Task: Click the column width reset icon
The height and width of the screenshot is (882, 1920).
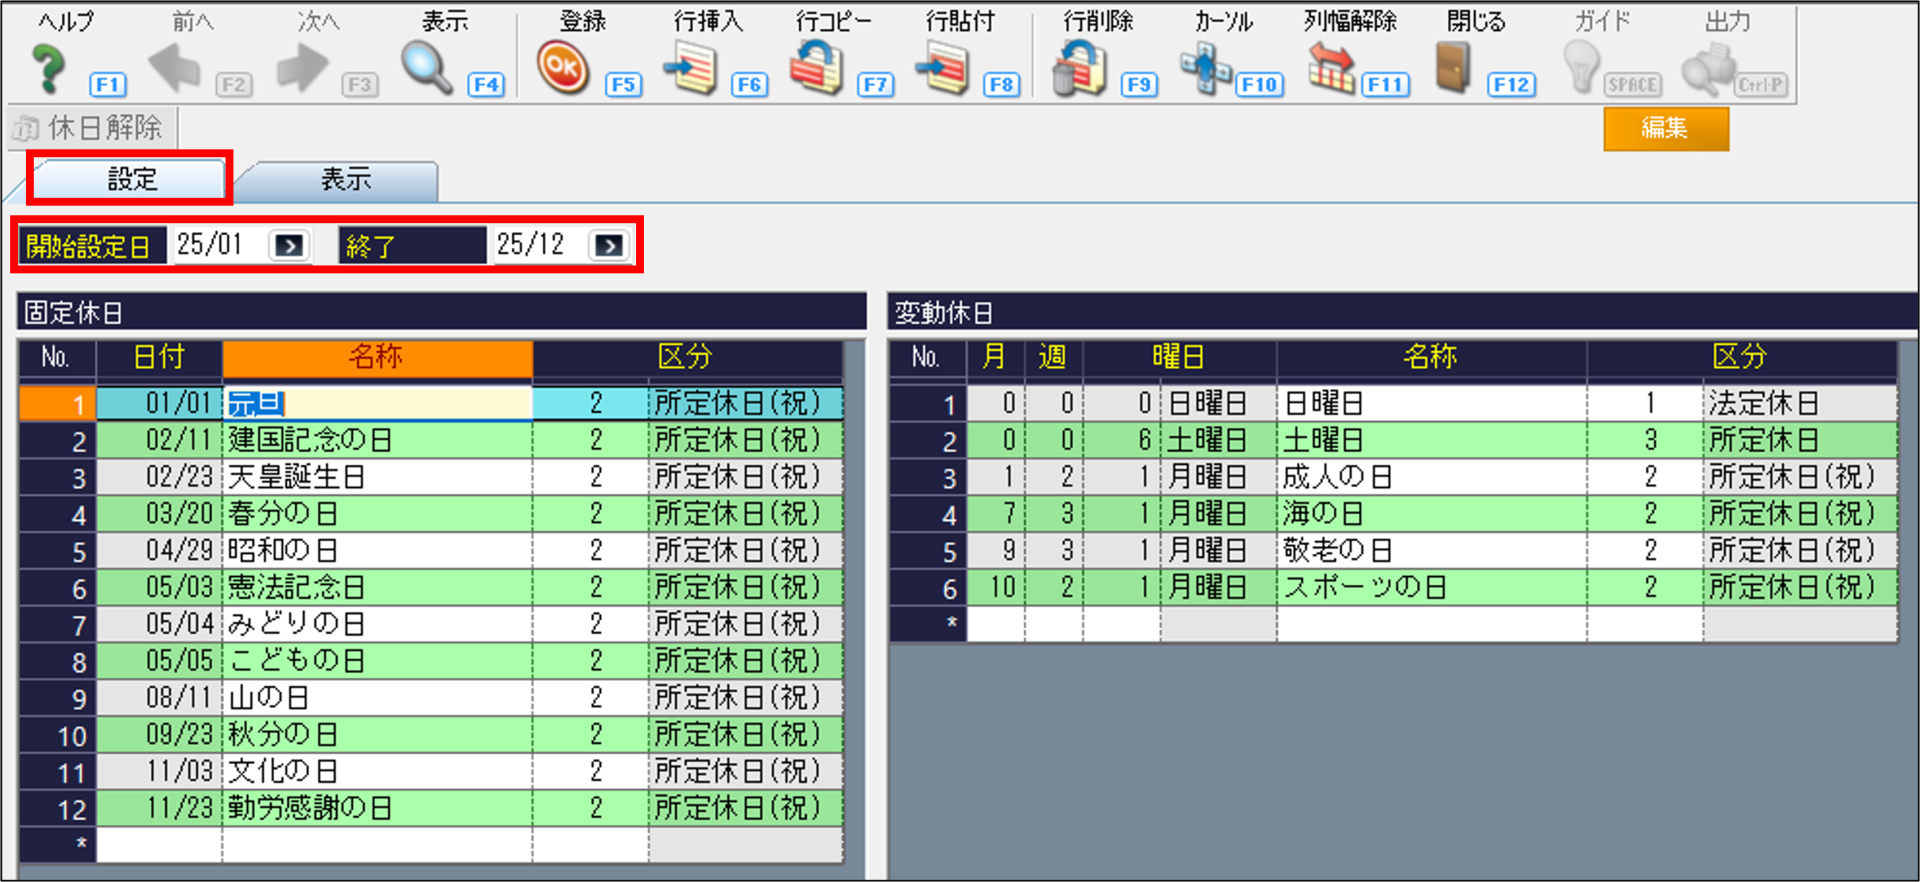Action: pyautogui.click(x=1331, y=70)
